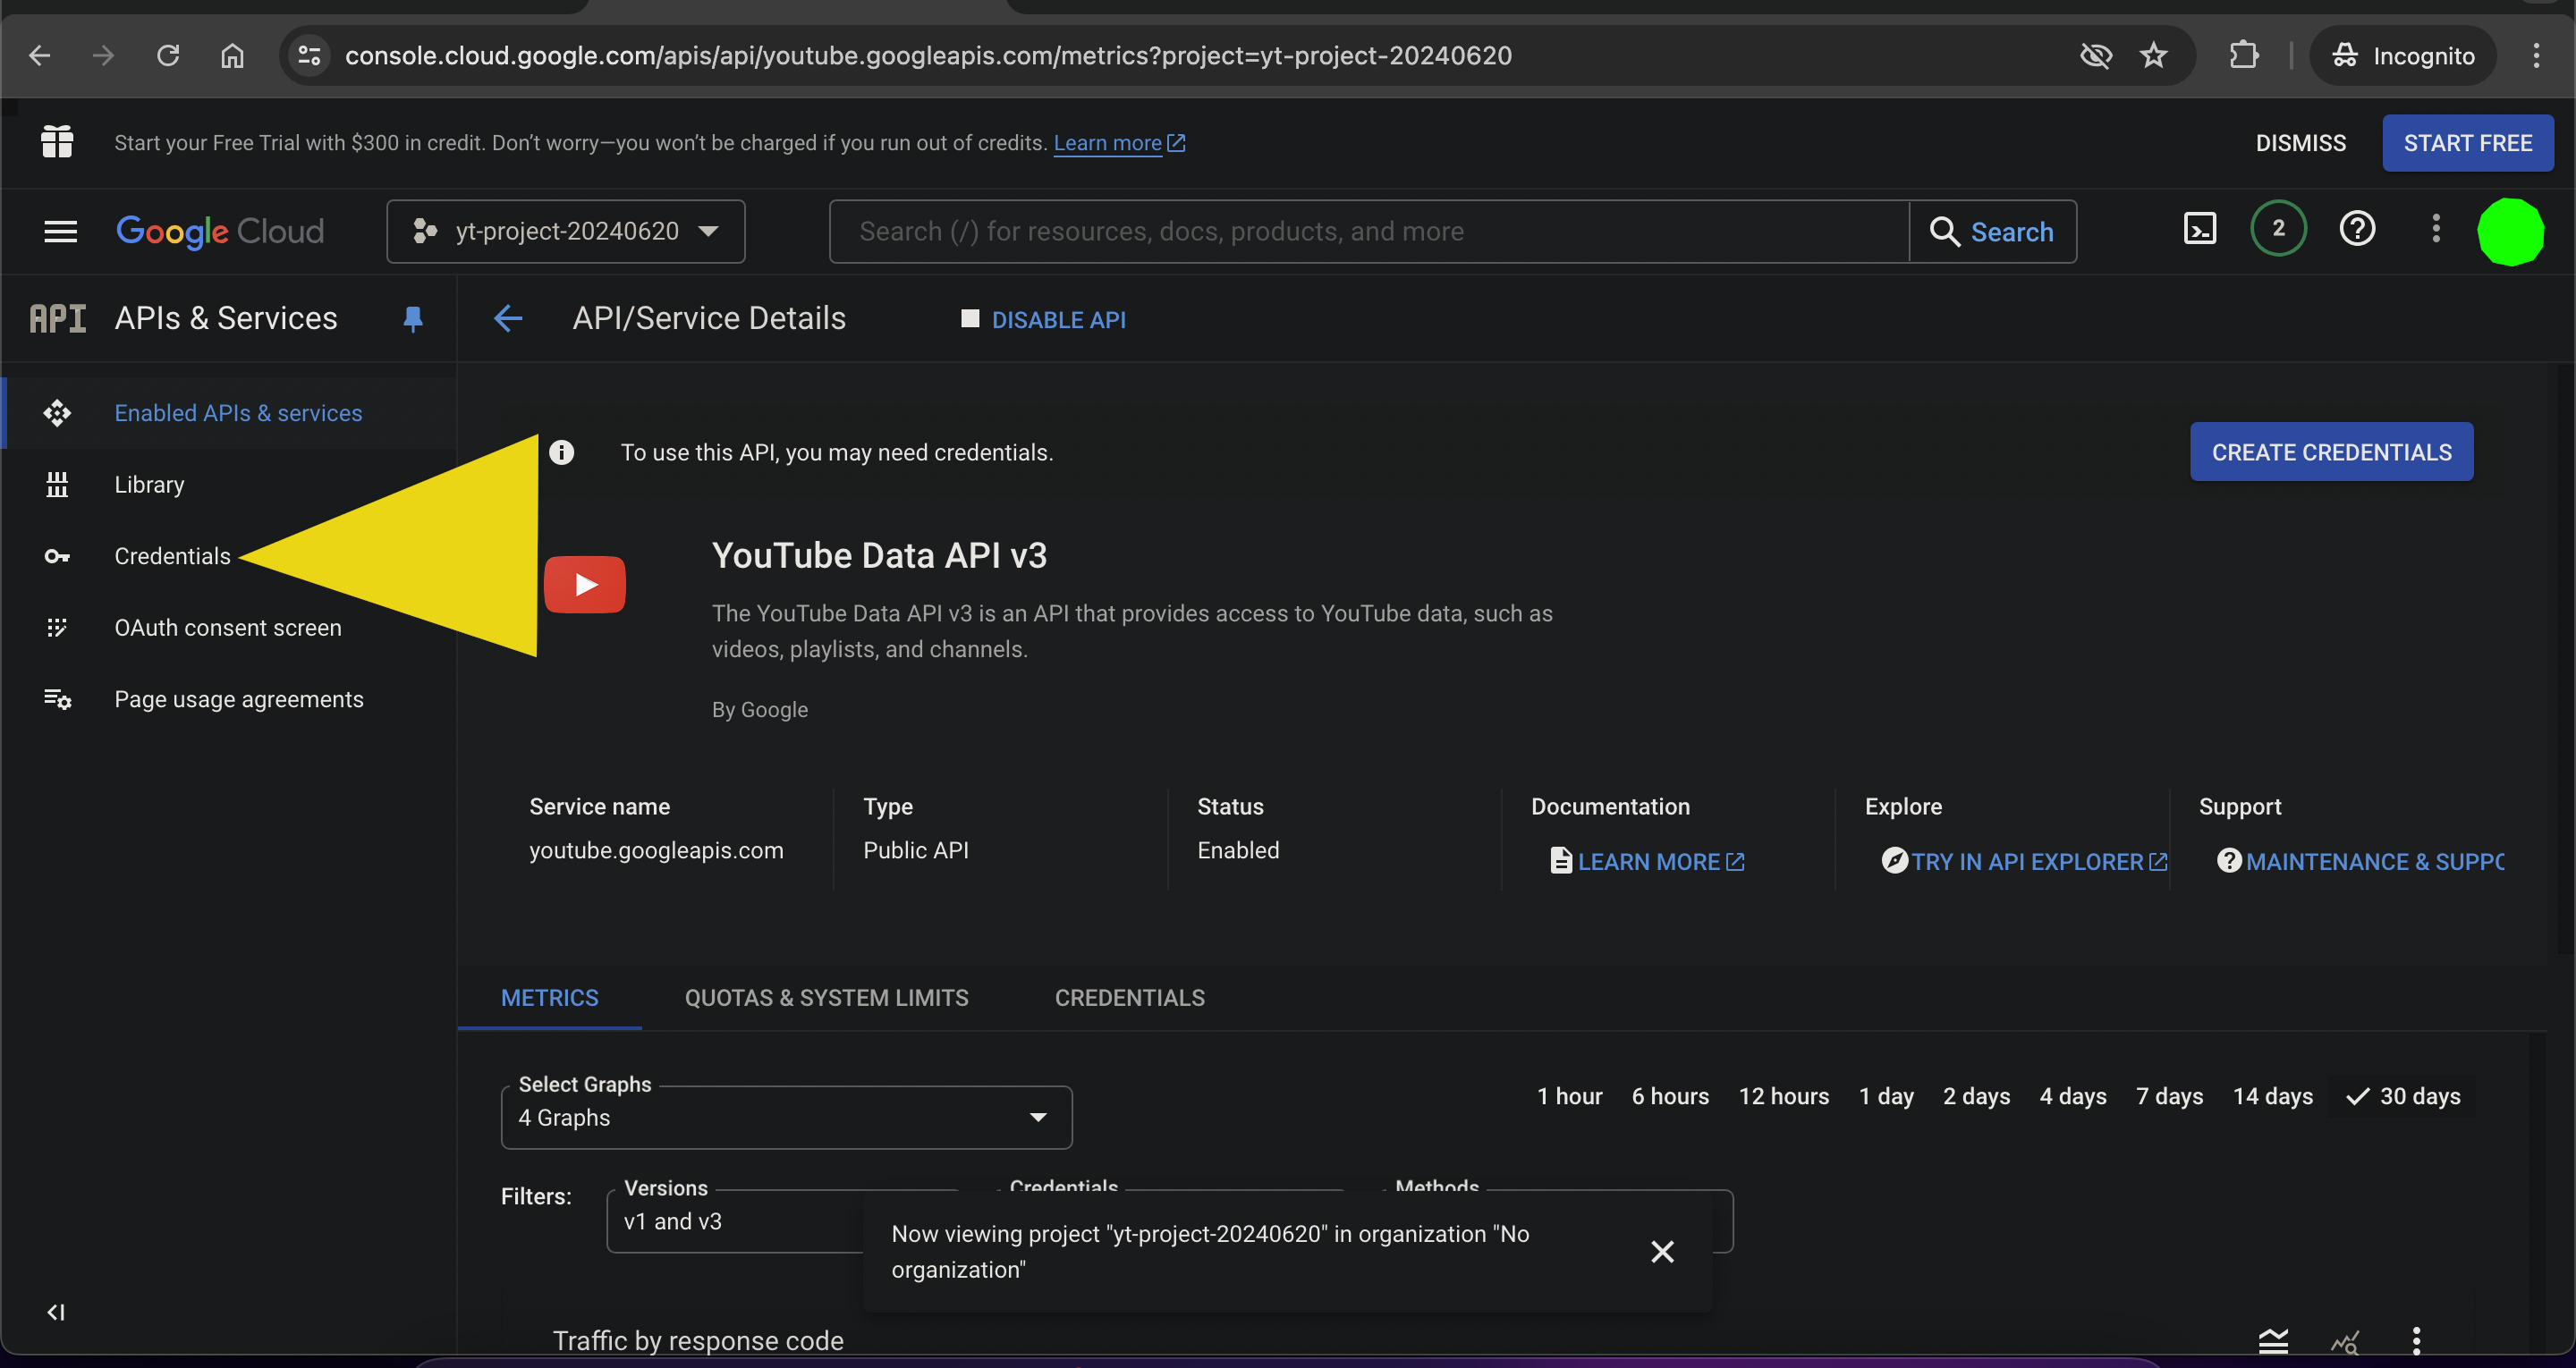Open the Chrome three-dot menu
Viewport: 2576px width, 1368px height.
(x=2536, y=56)
